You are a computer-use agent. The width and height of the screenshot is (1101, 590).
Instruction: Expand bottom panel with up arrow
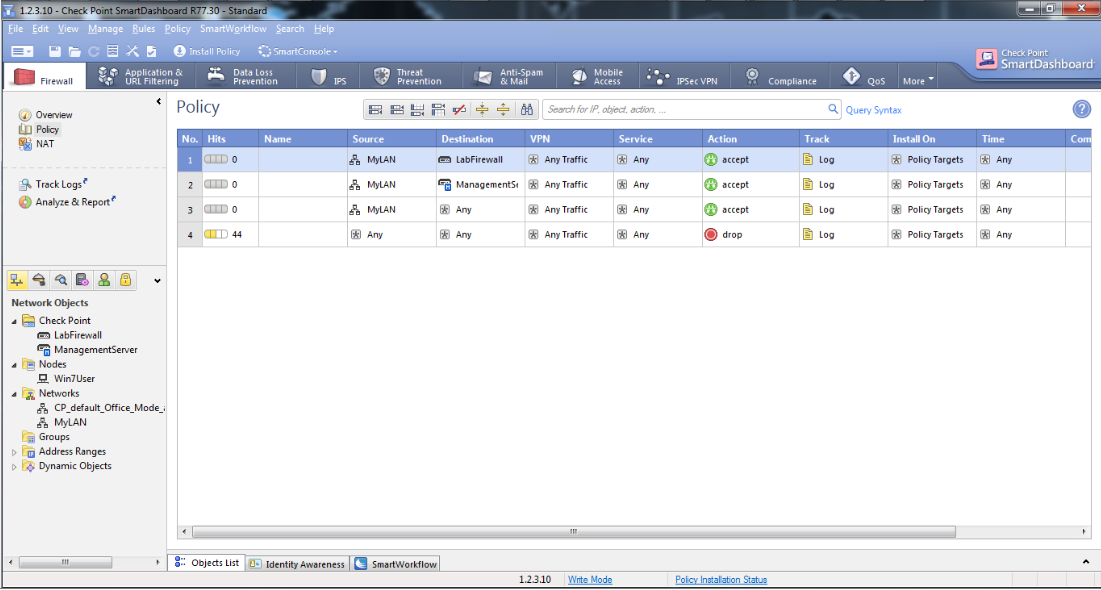(x=1086, y=562)
